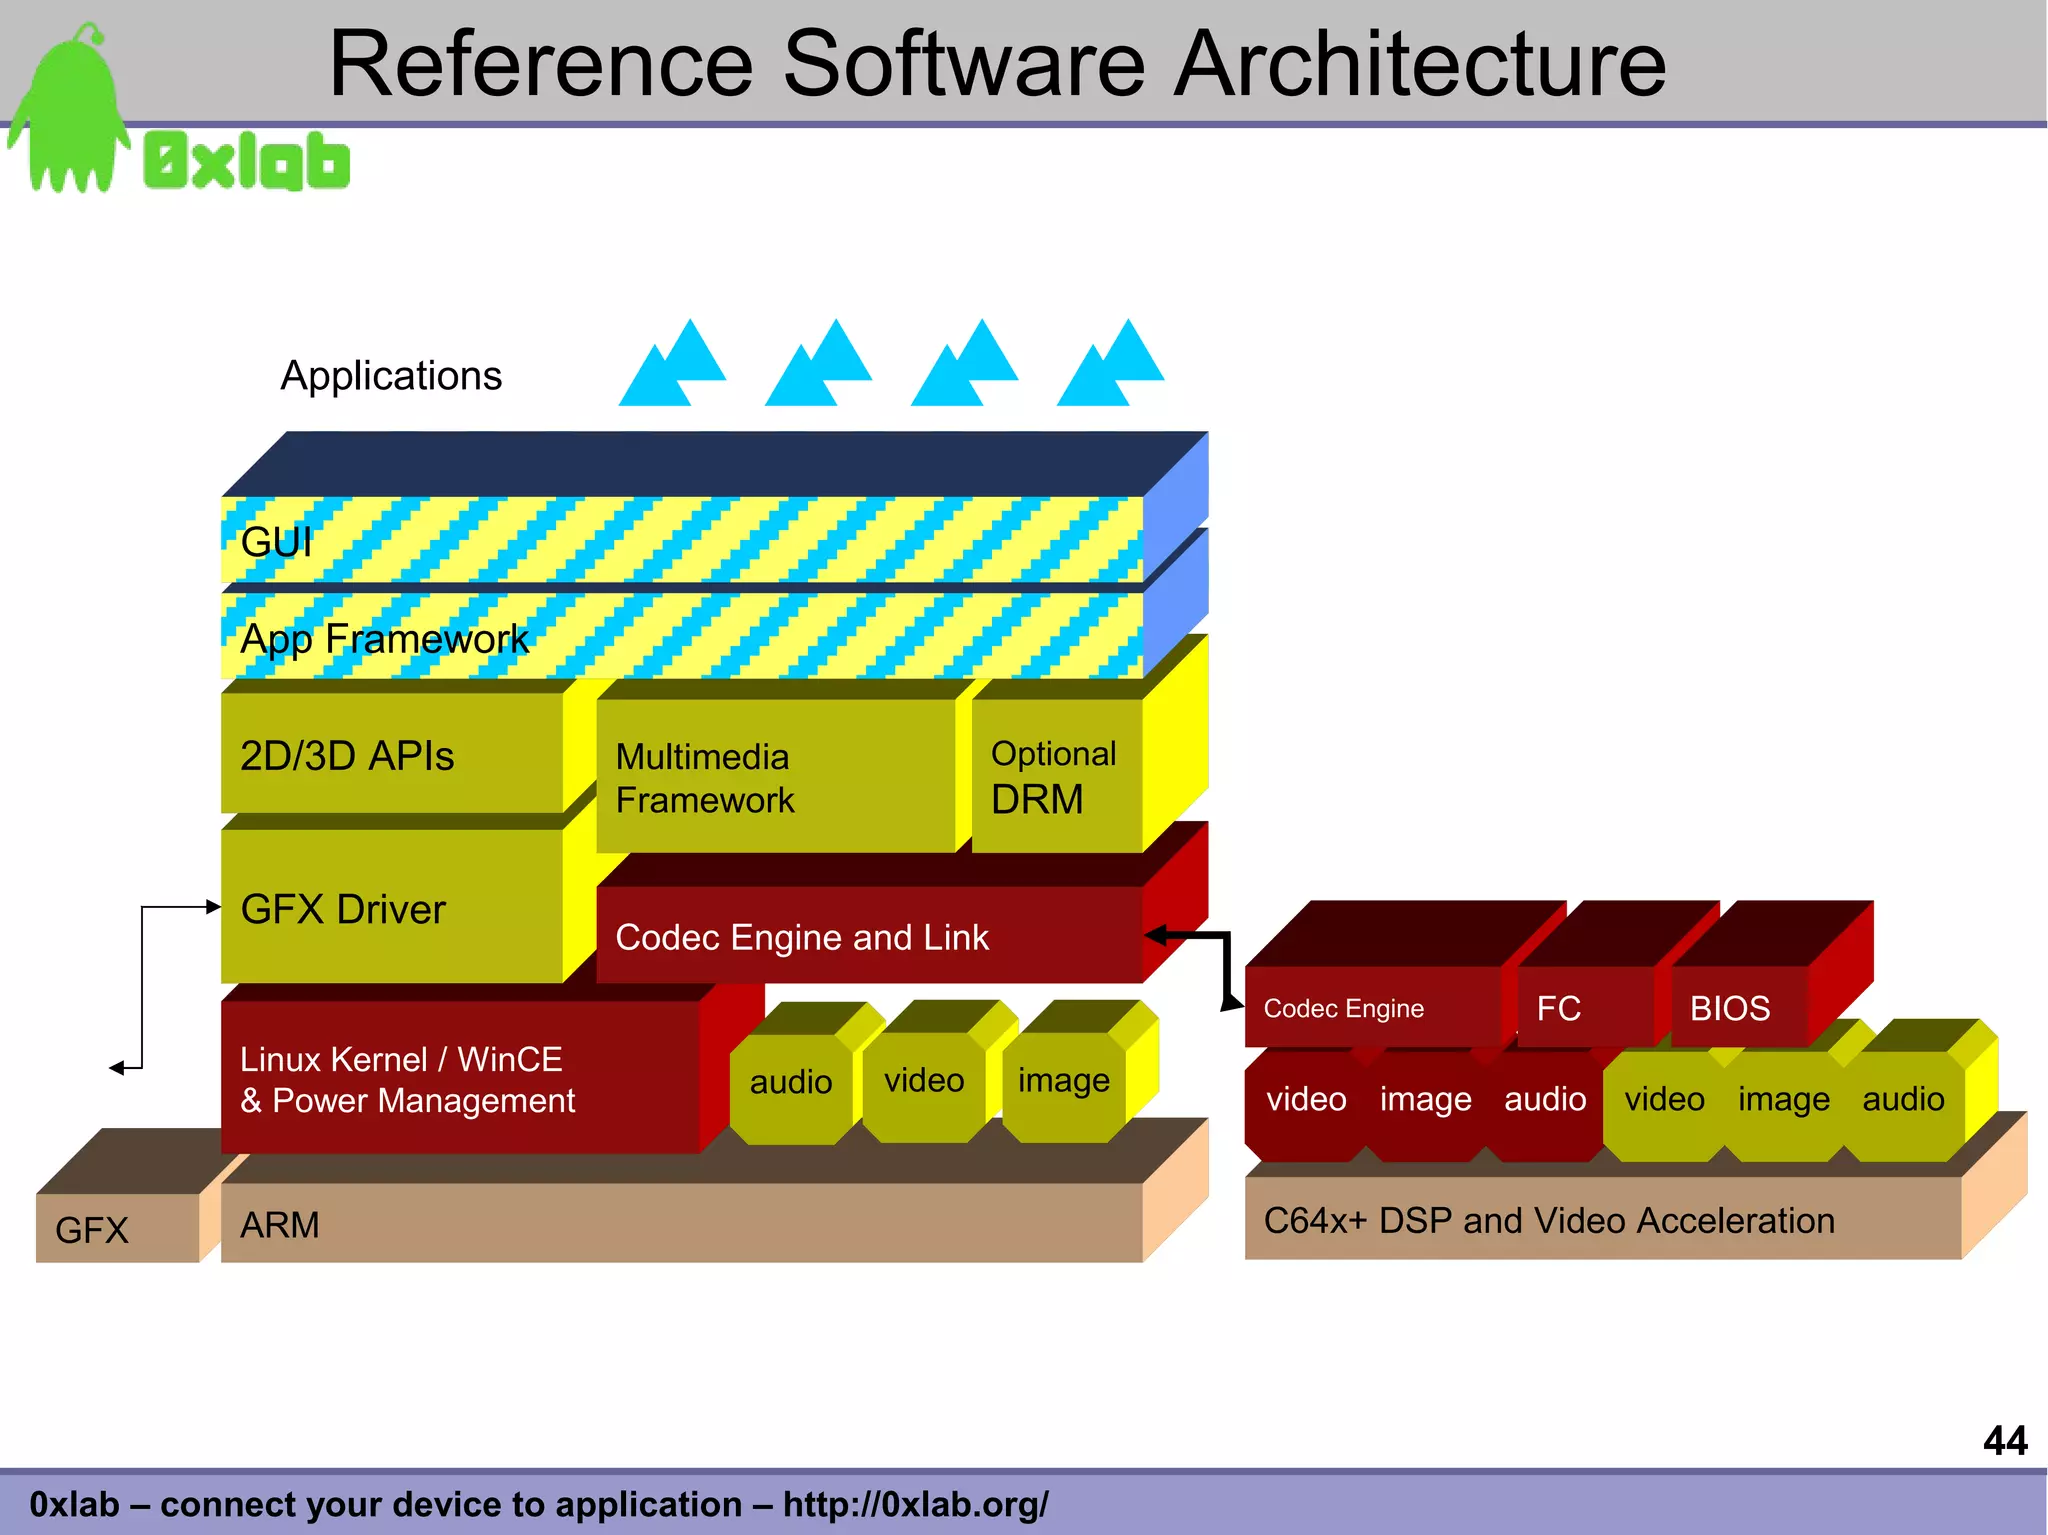2048x1535 pixels.
Task: Select the App Framework layer
Action: [x=680, y=637]
